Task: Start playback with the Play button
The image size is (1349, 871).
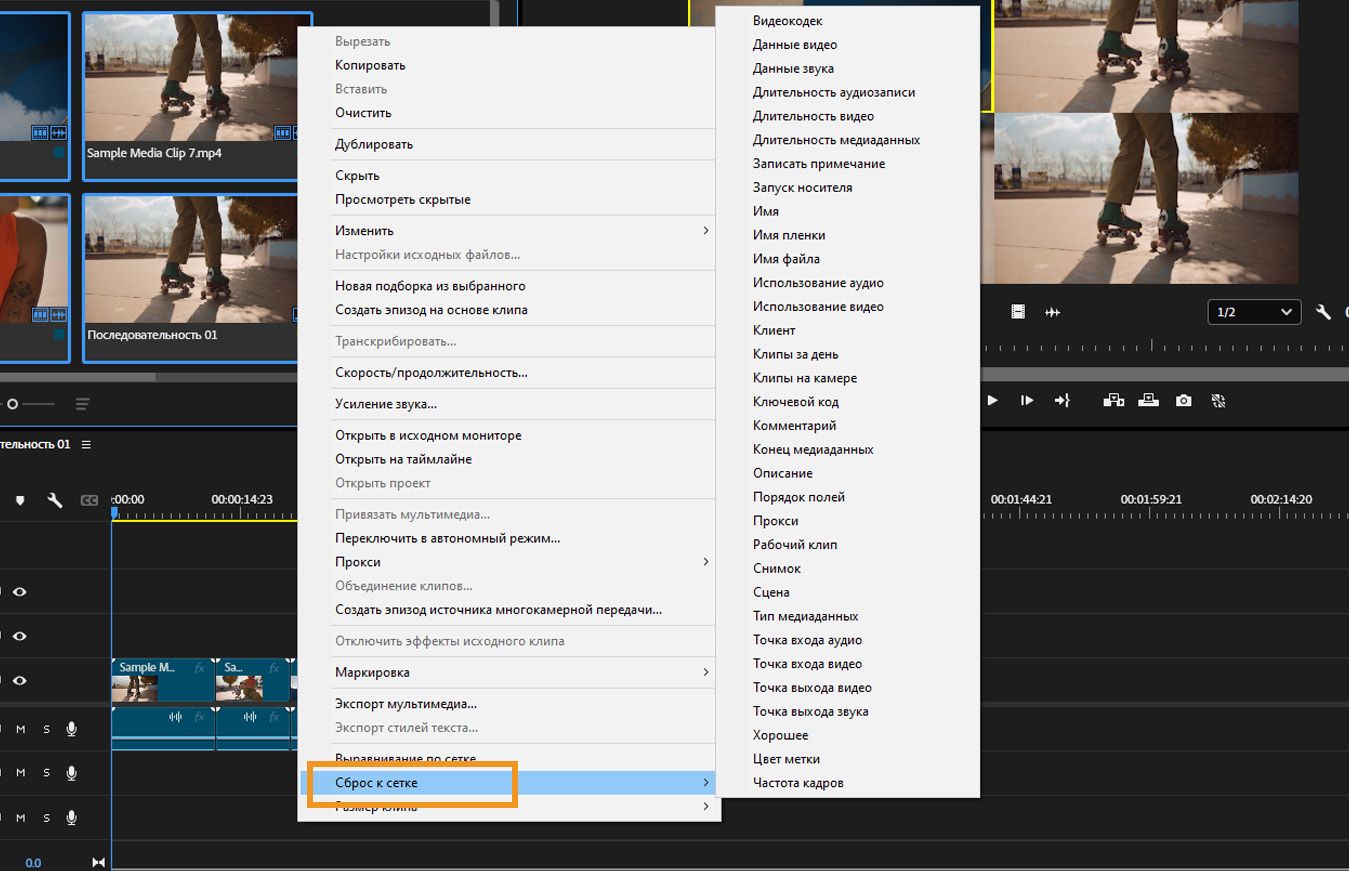Action: (x=992, y=400)
